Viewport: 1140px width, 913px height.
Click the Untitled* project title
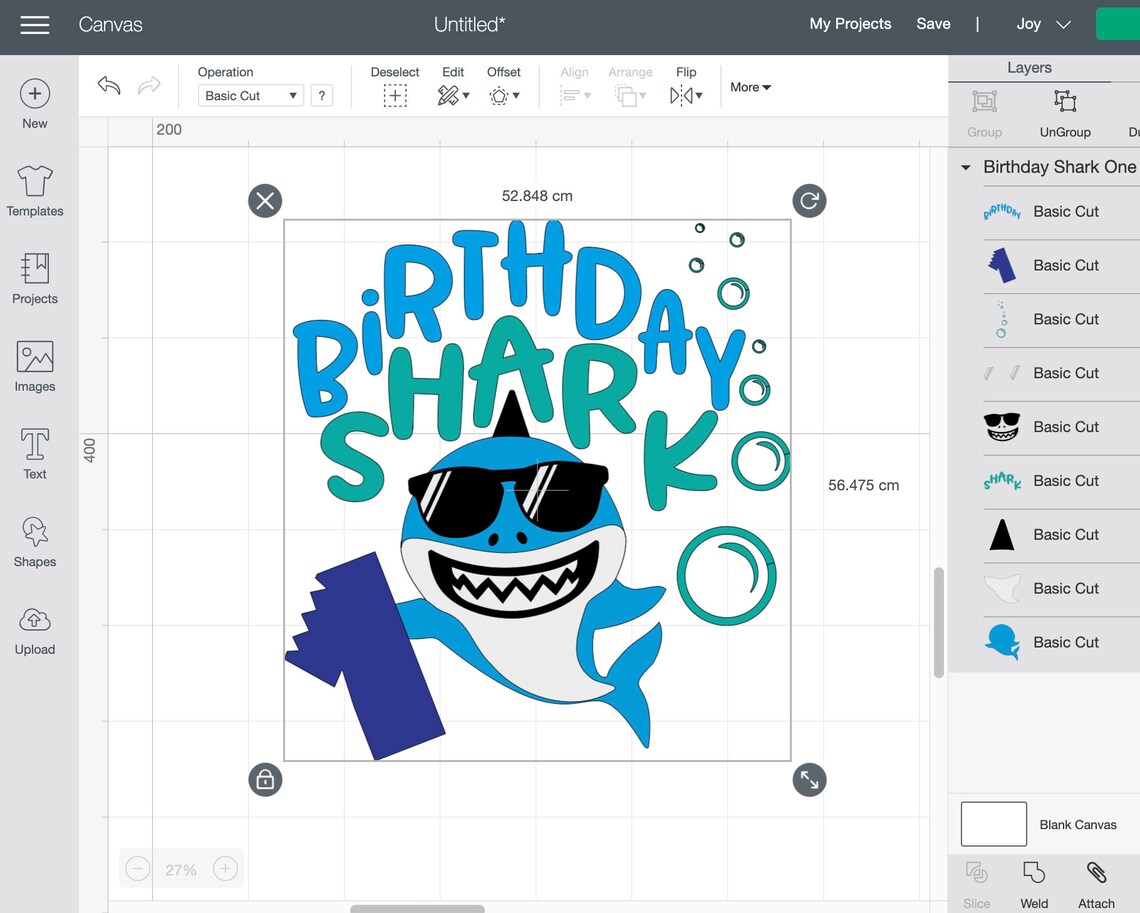(x=469, y=25)
